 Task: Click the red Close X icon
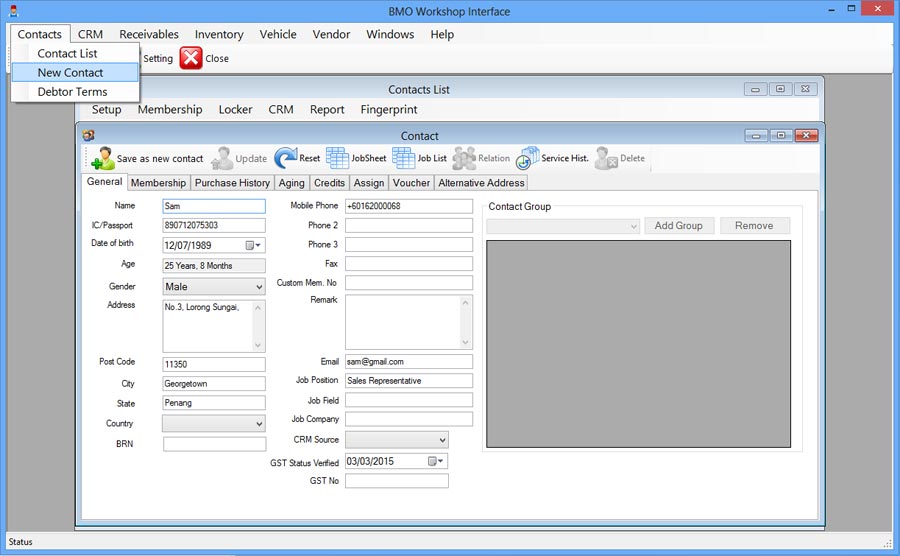pos(191,58)
